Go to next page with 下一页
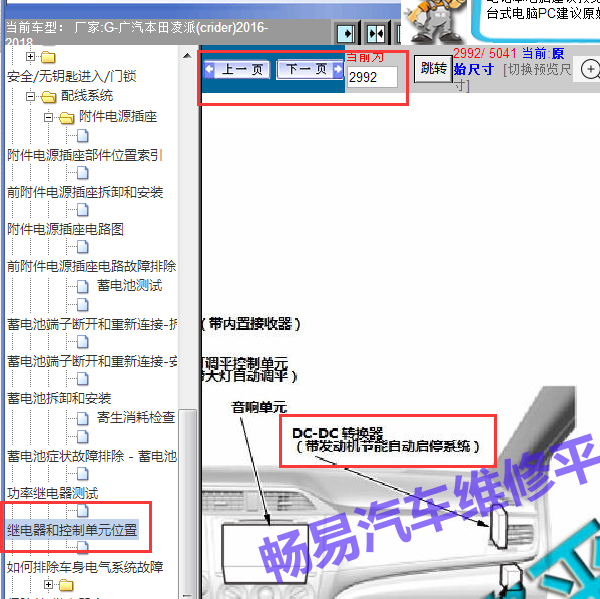 [310, 70]
